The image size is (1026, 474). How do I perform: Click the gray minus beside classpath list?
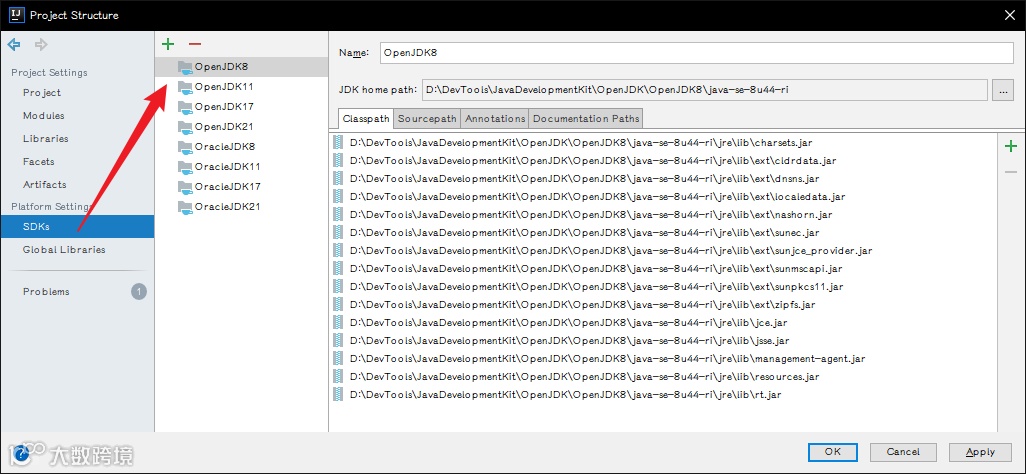point(1011,172)
